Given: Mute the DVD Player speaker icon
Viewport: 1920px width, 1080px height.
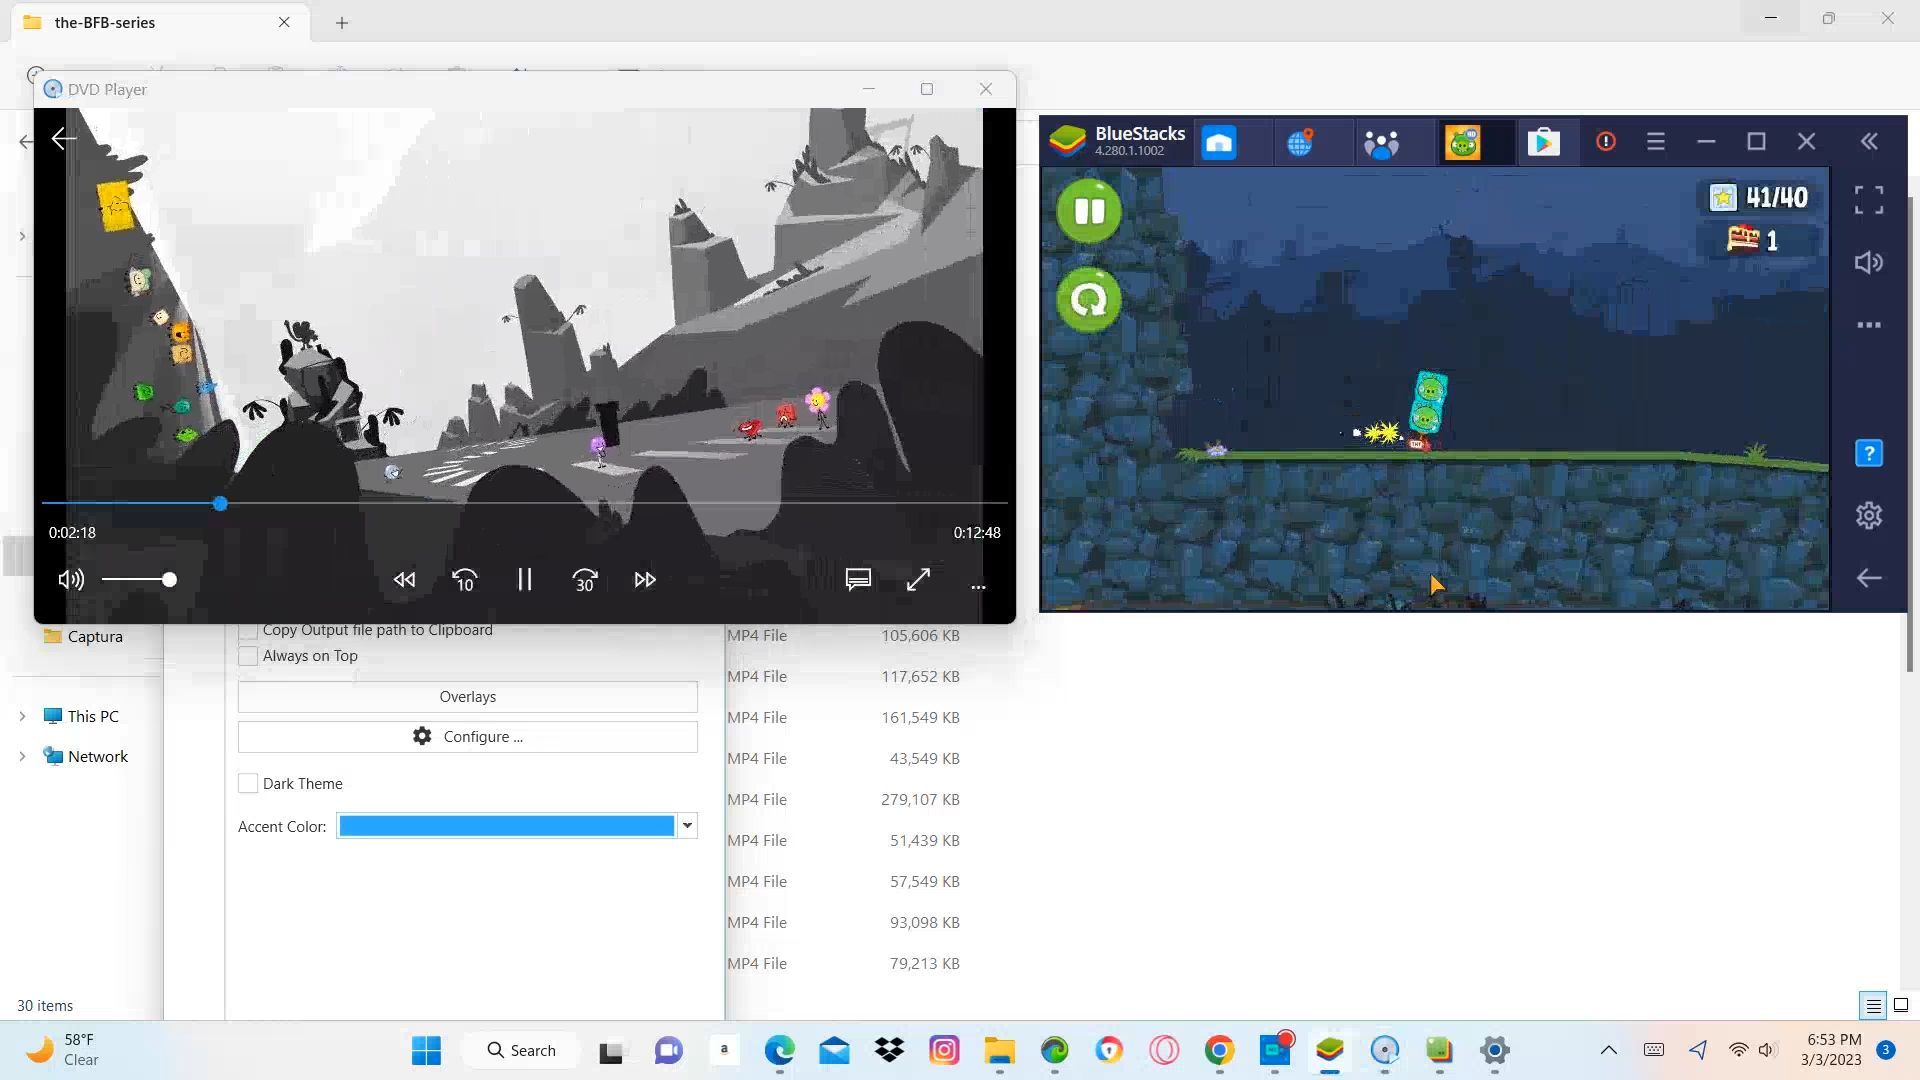Looking at the screenshot, I should coord(71,580).
